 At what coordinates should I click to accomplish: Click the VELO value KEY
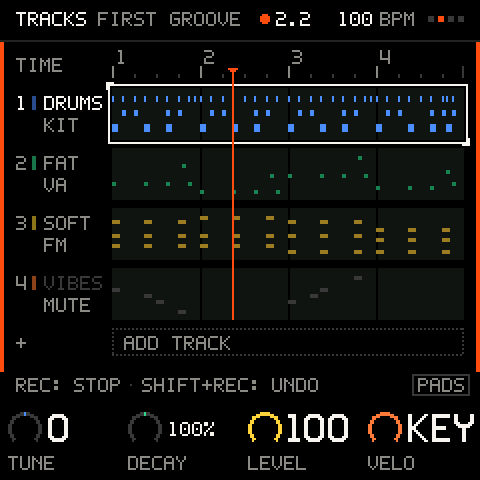click(440, 428)
